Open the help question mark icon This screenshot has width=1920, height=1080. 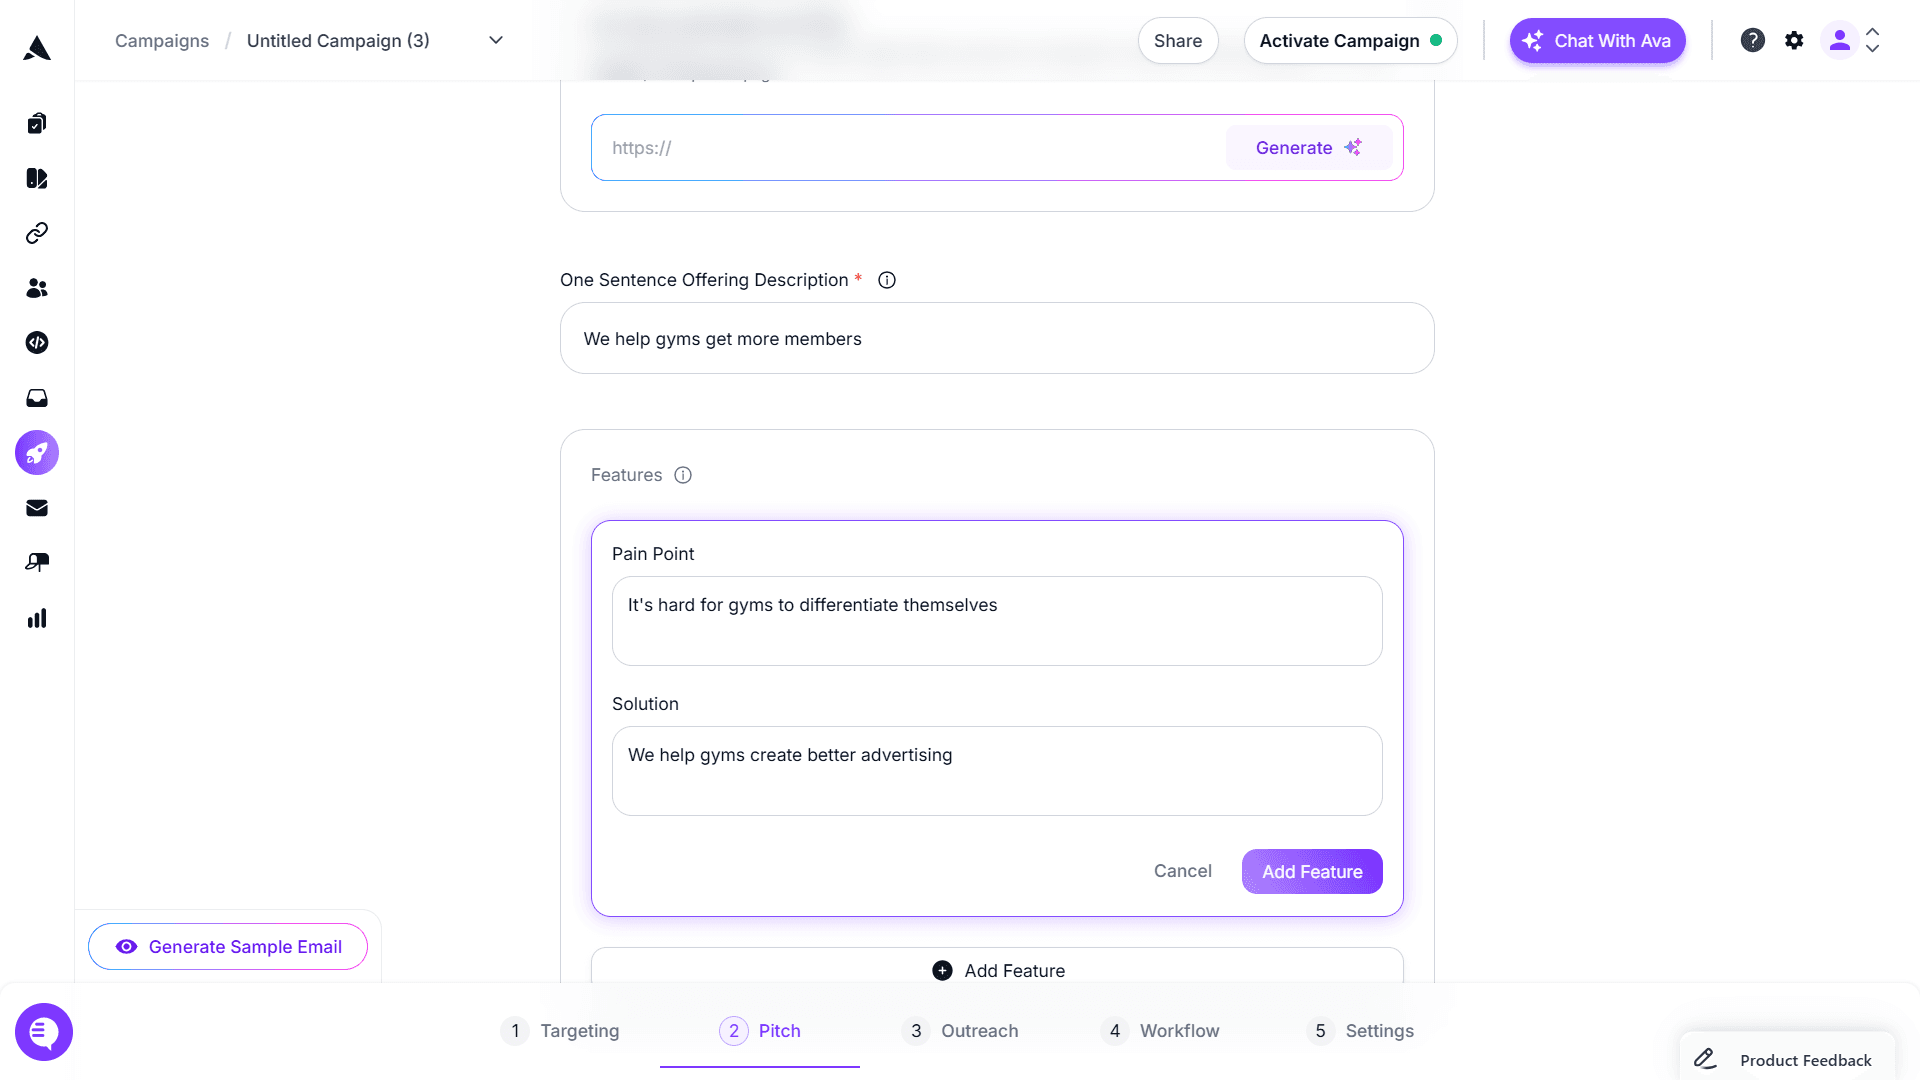click(x=1752, y=40)
